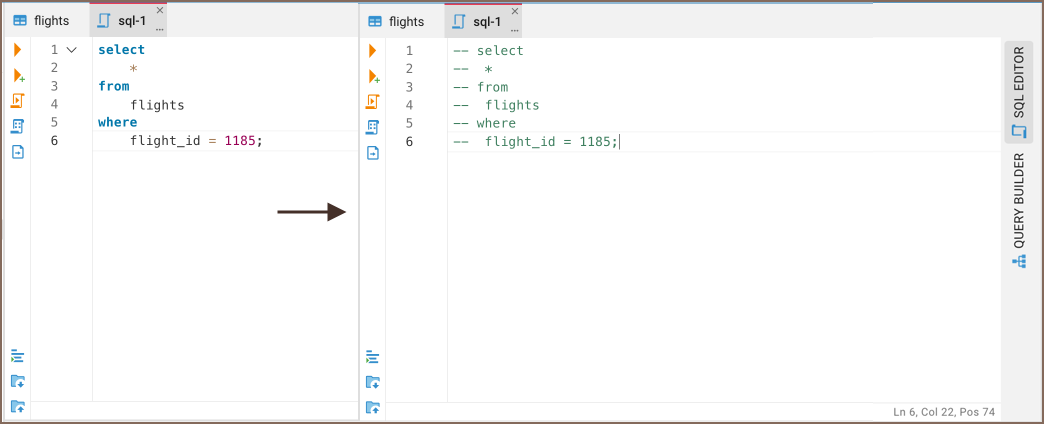Run query with left panel execute icon
Image resolution: width=1044 pixels, height=424 pixels.
coord(18,50)
